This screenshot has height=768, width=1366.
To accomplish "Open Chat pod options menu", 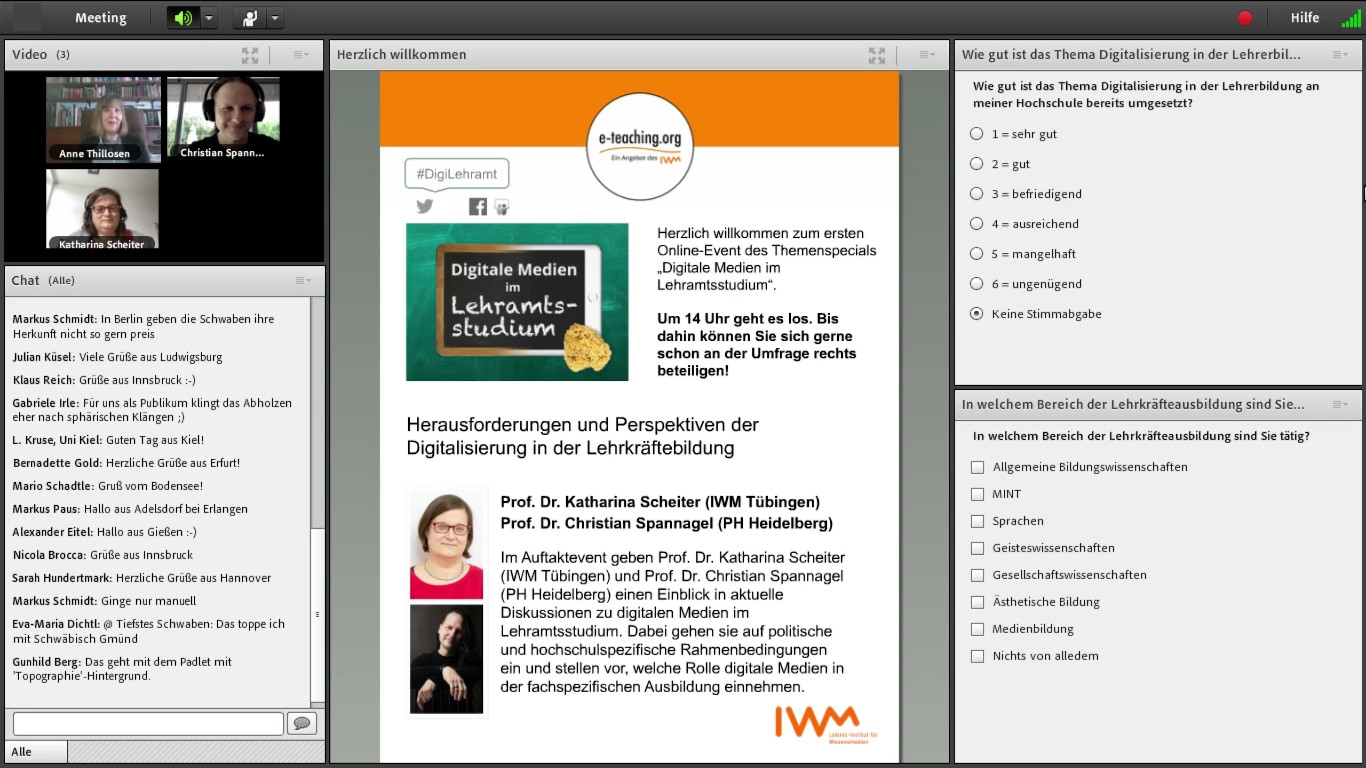I will pos(303,281).
